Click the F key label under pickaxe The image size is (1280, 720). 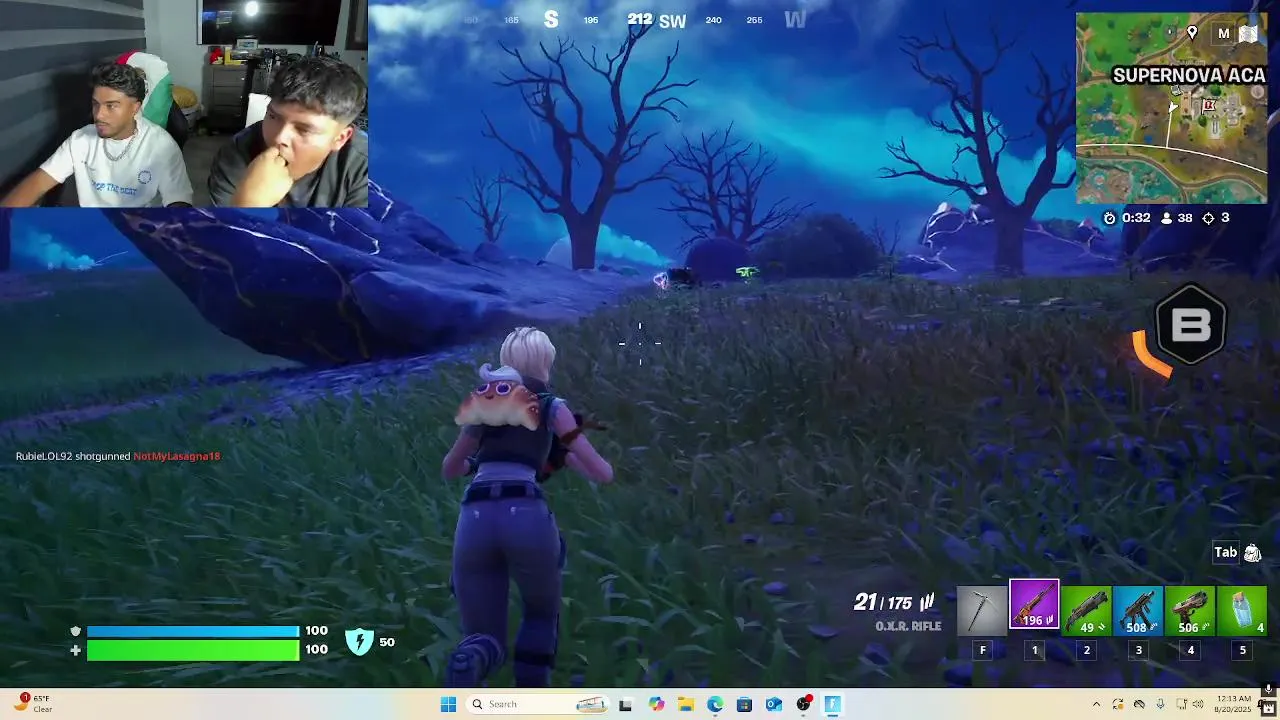[x=982, y=650]
